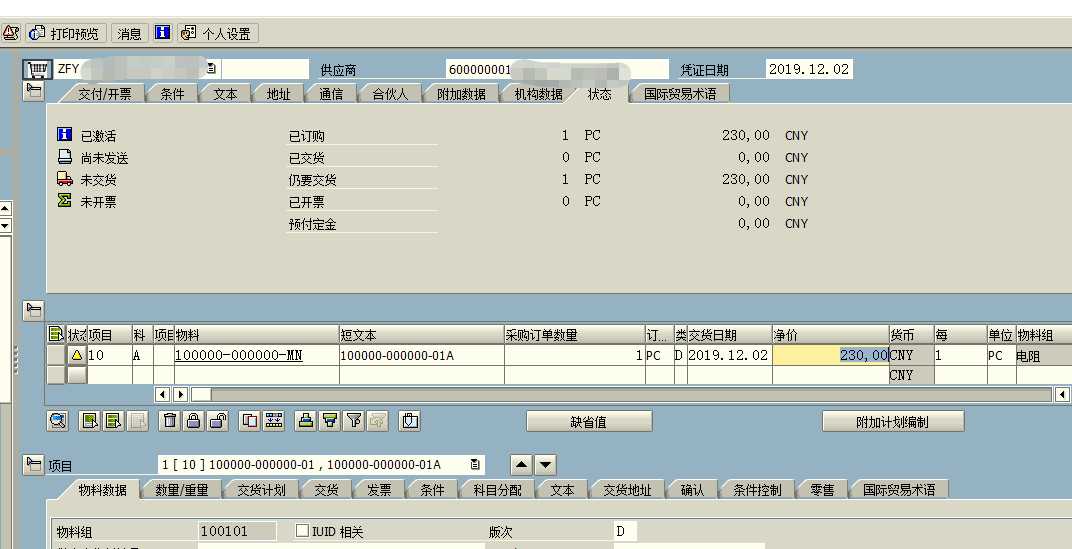Open 个人设置 personal settings
The image size is (1072, 549).
tap(218, 33)
